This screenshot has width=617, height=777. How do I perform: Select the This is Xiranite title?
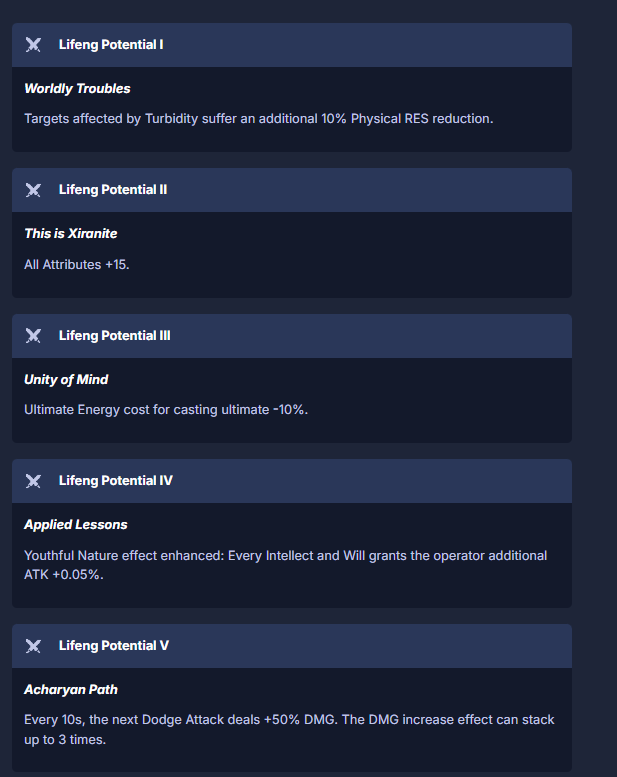point(70,234)
